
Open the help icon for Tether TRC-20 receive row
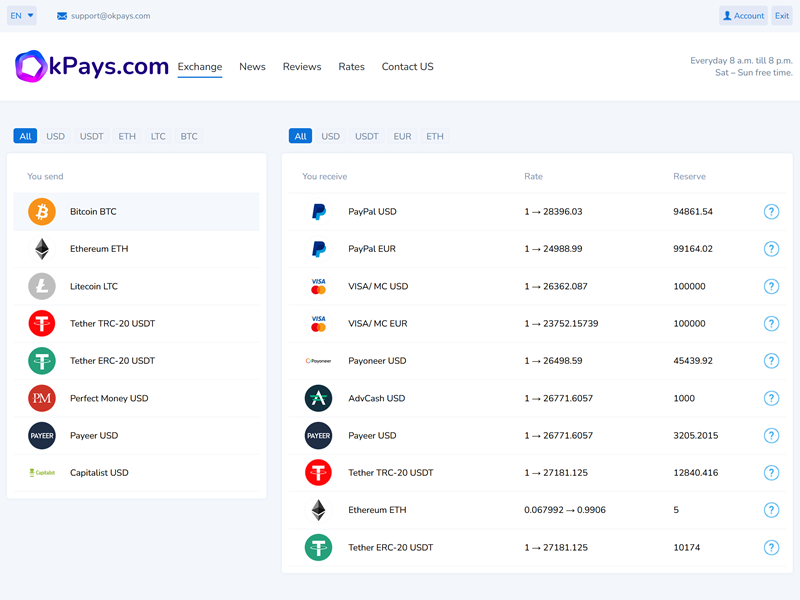(771, 473)
